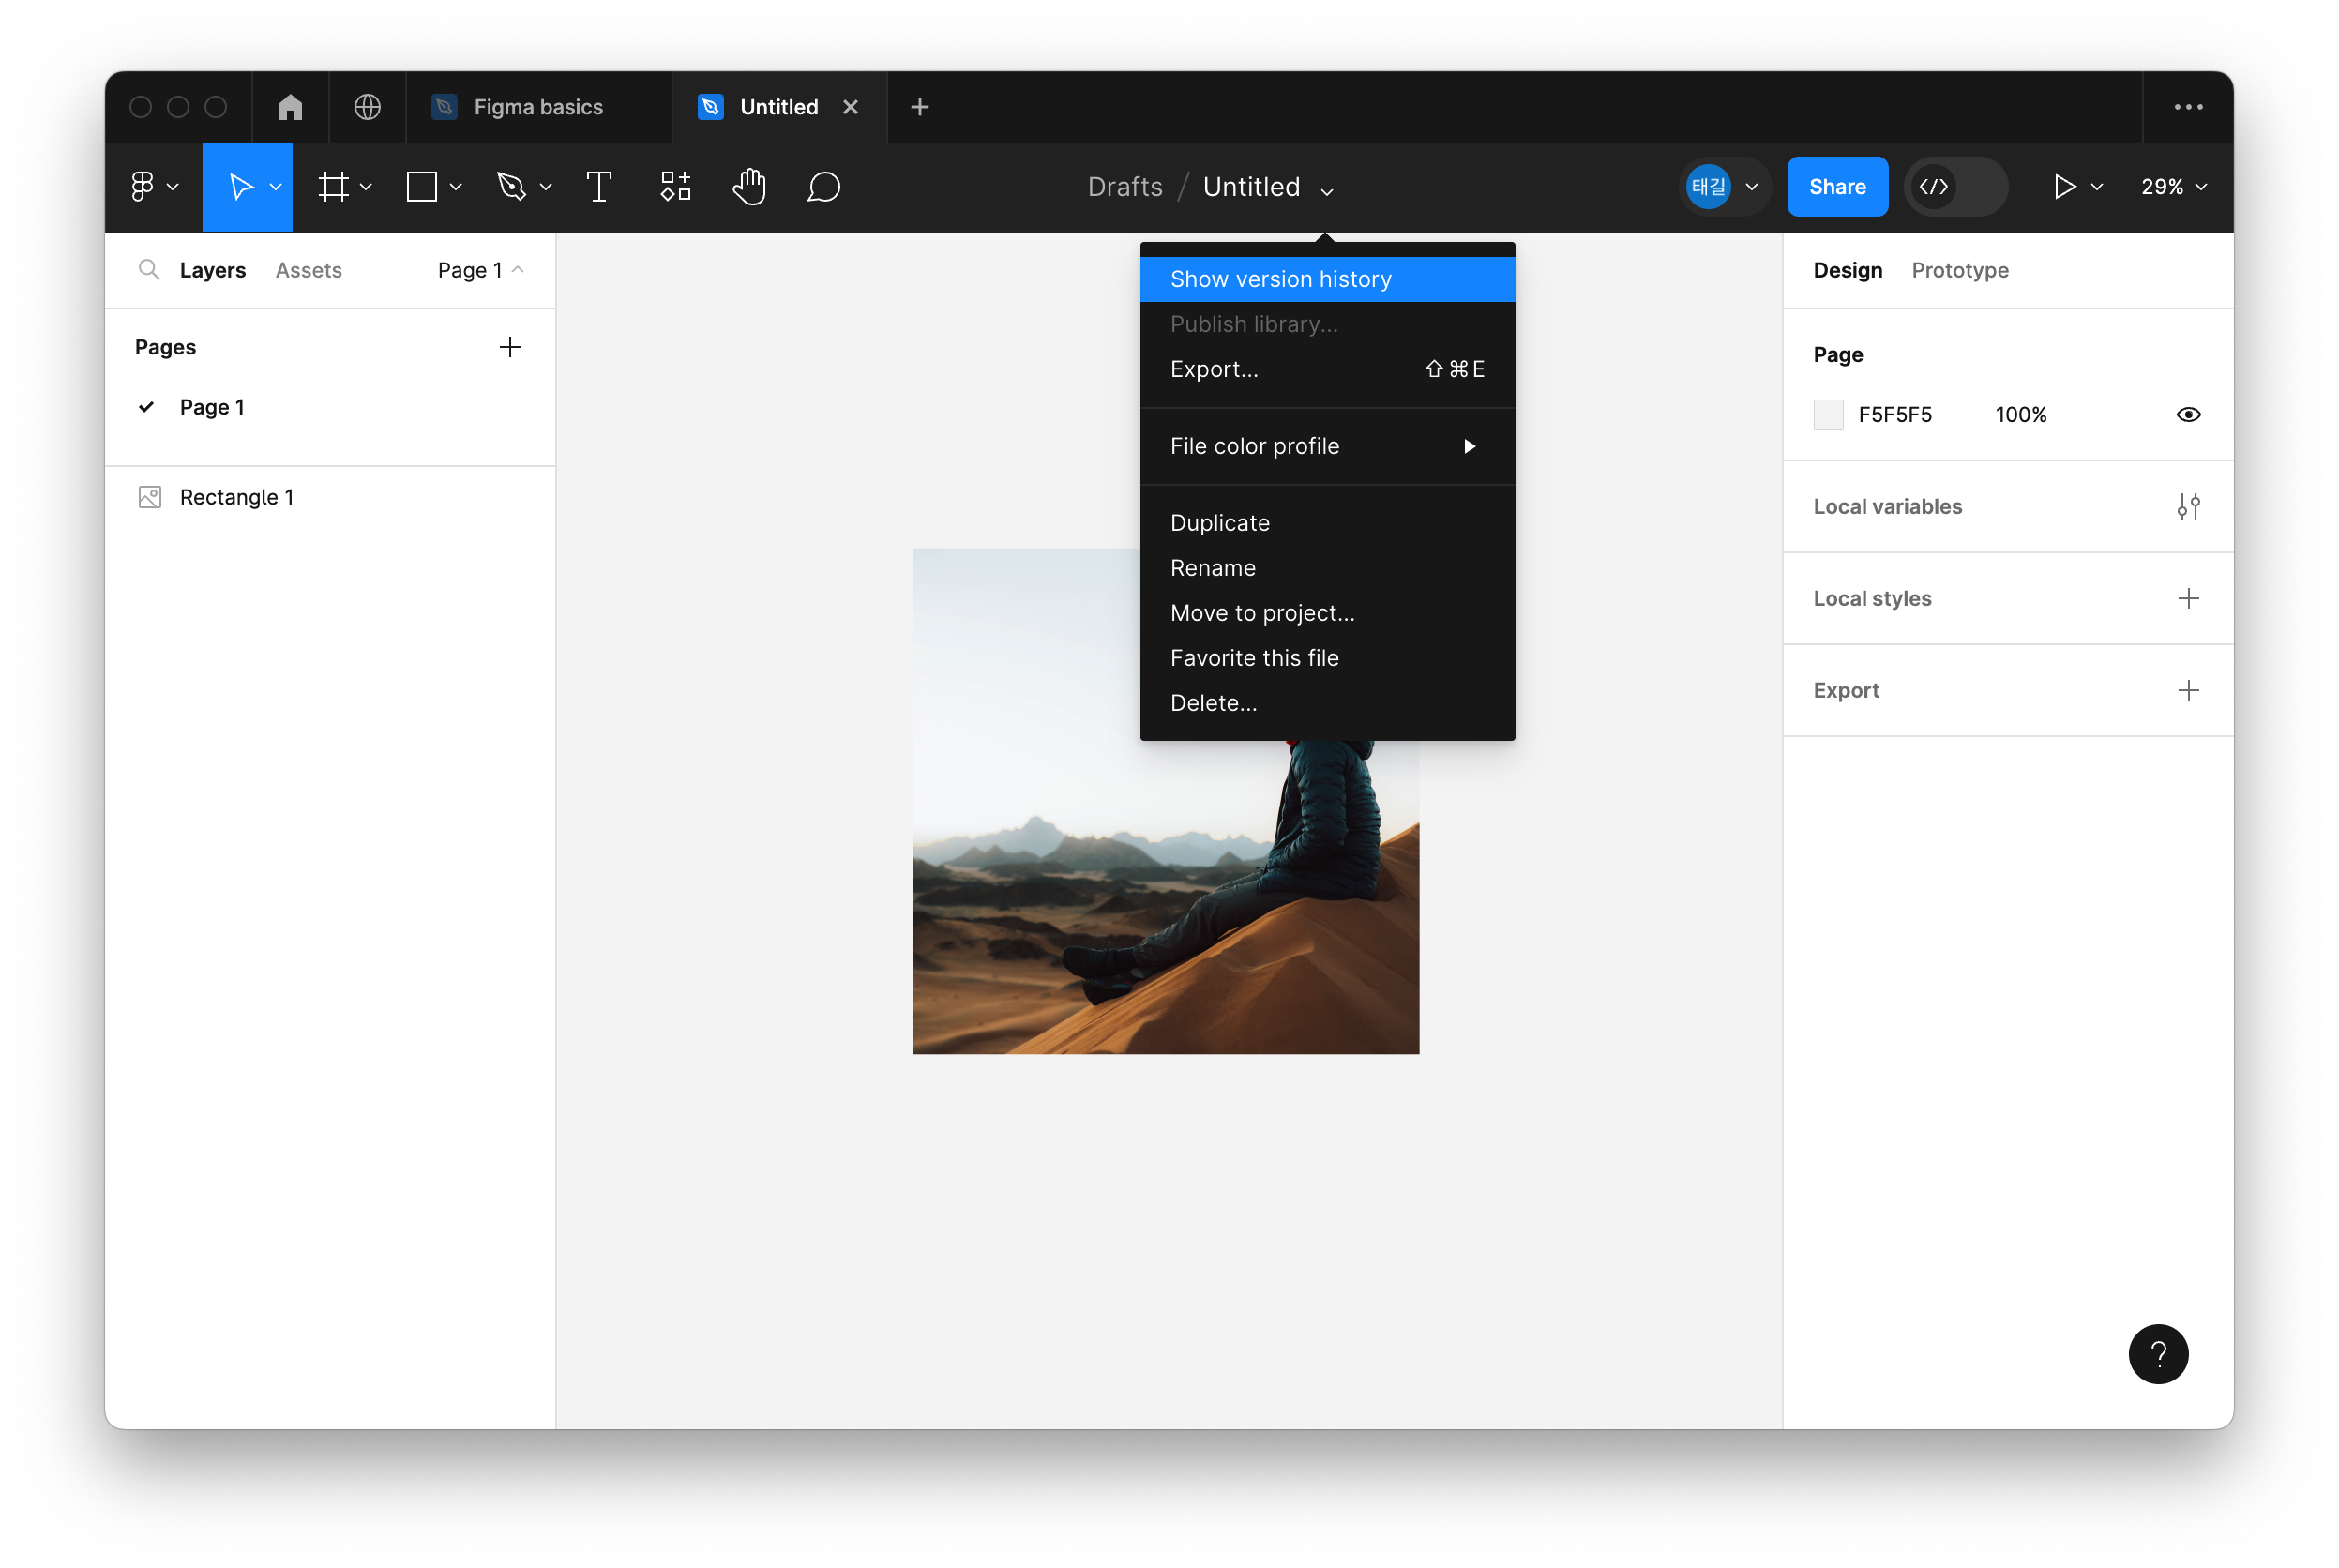The height and width of the screenshot is (1568, 2339).
Task: Select Rectangle 1 layer in layers panel
Action: pos(236,497)
